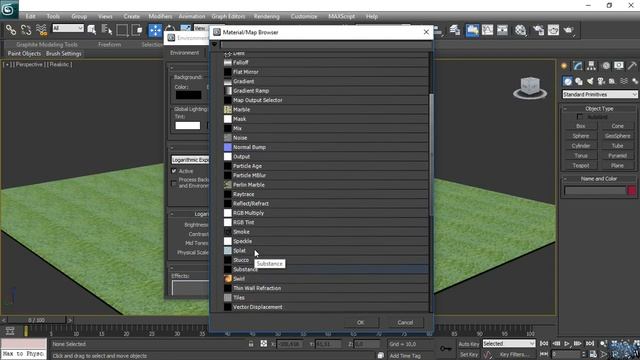Open the Customize menu

304,16
